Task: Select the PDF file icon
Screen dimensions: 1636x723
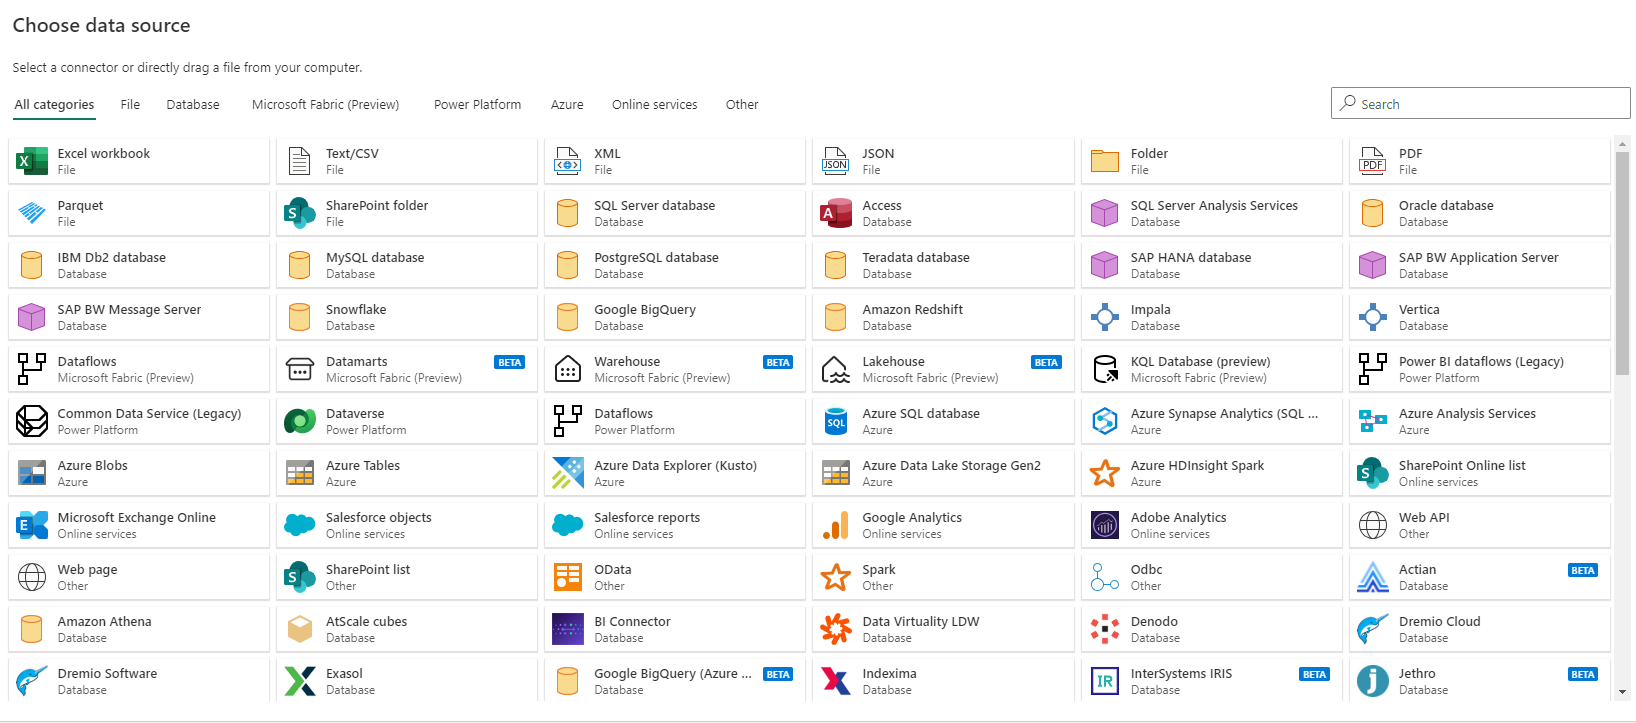Action: click(1373, 161)
